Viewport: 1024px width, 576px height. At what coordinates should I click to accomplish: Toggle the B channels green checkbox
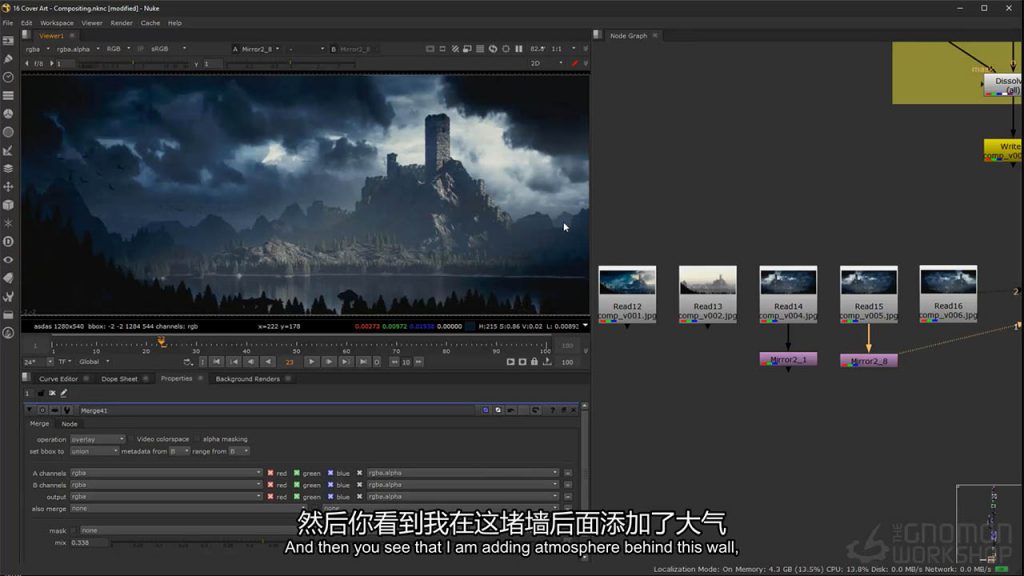click(x=296, y=485)
